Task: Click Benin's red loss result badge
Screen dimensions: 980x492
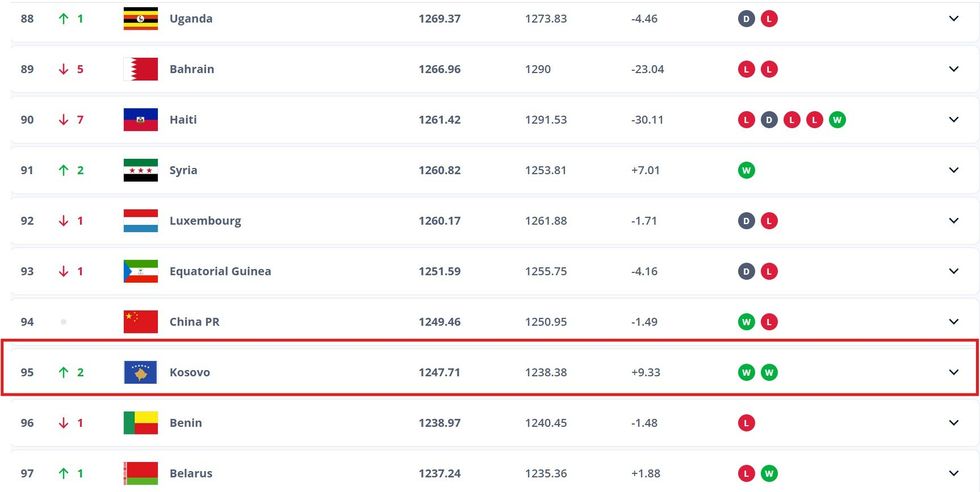Action: pyautogui.click(x=746, y=423)
